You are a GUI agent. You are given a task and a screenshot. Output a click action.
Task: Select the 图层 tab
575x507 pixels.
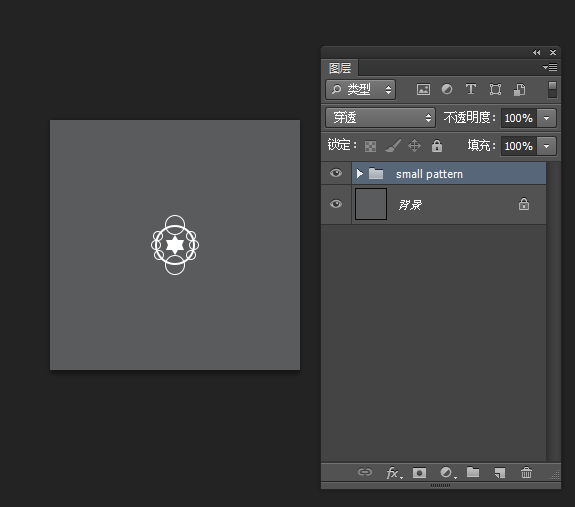click(340, 68)
